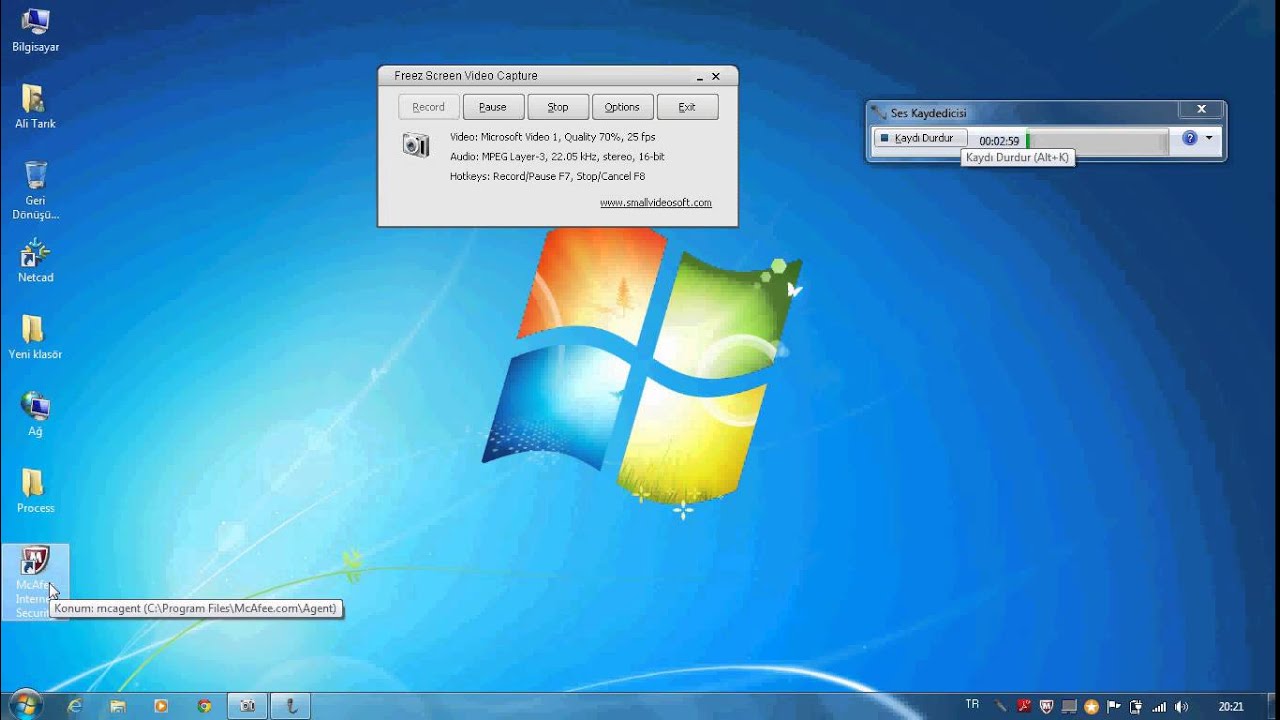Open the volume speaker tray icon
Viewport: 1280px width, 720px height.
[1181, 706]
